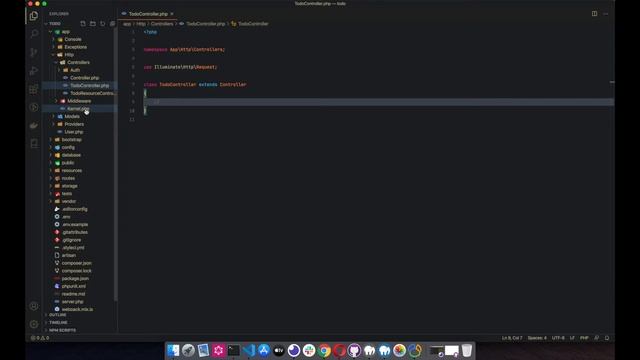
Task: Open Launchpad from the Dock
Action: (188, 350)
